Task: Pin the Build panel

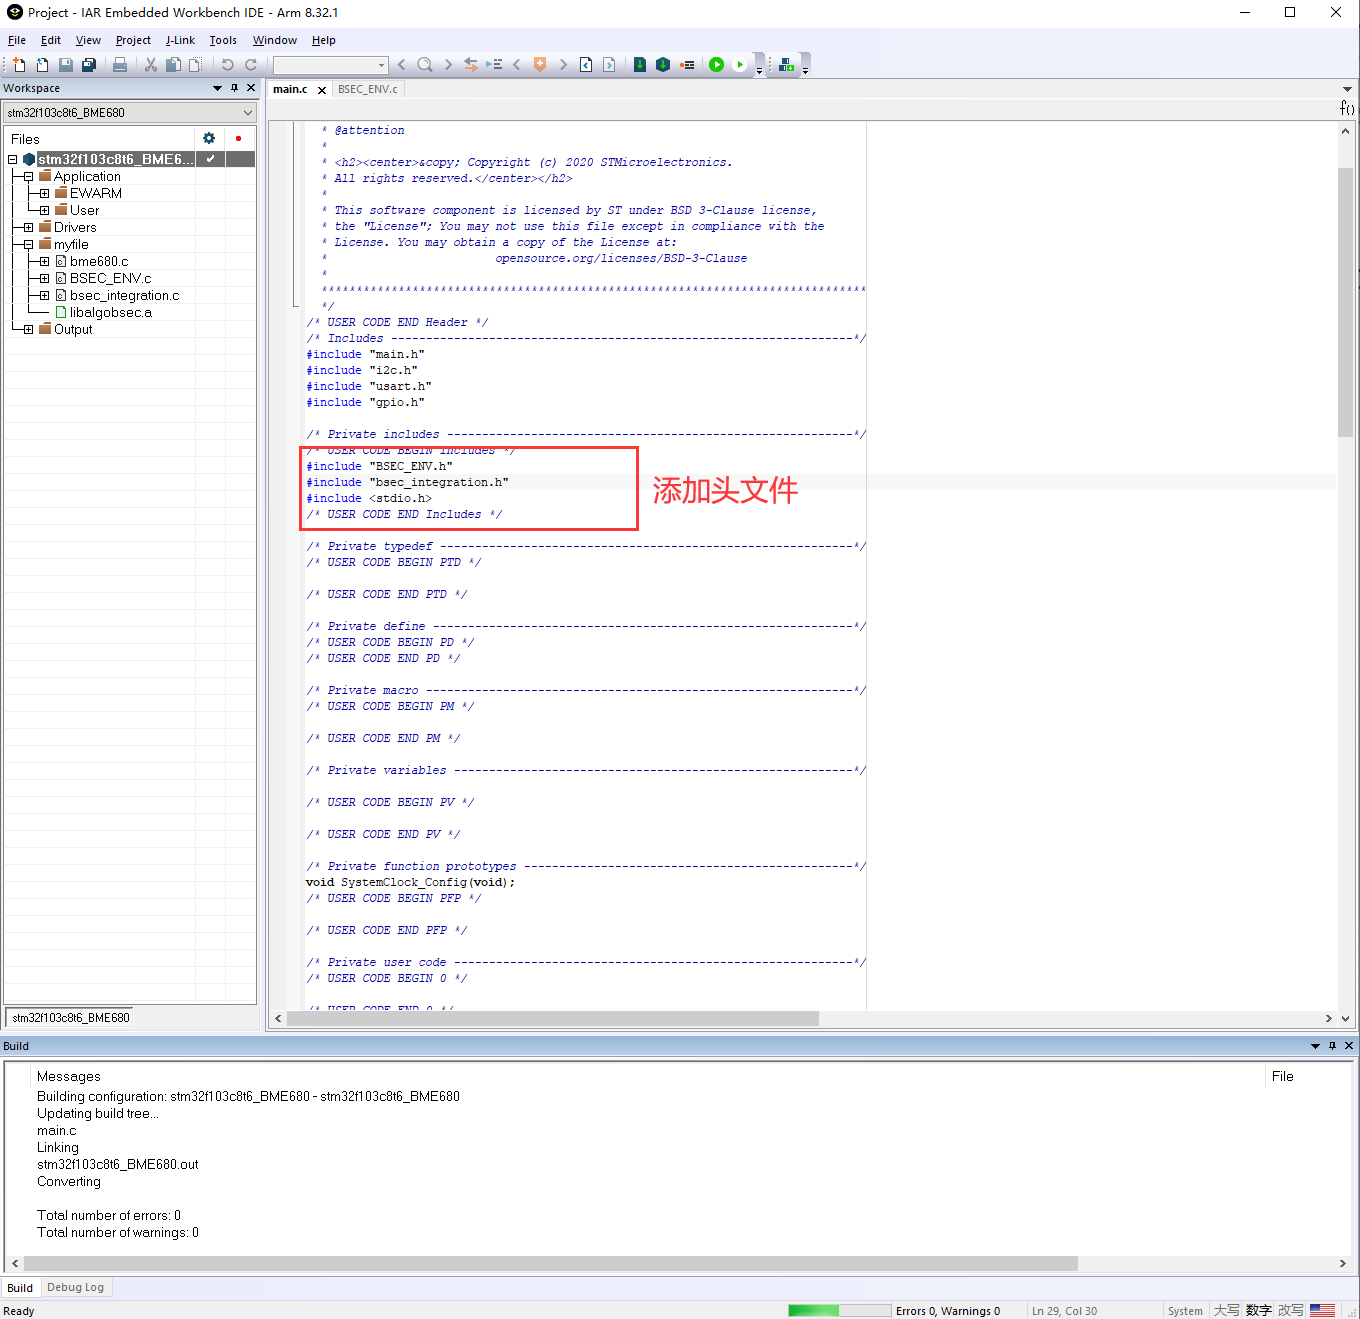Action: pos(1331,1046)
